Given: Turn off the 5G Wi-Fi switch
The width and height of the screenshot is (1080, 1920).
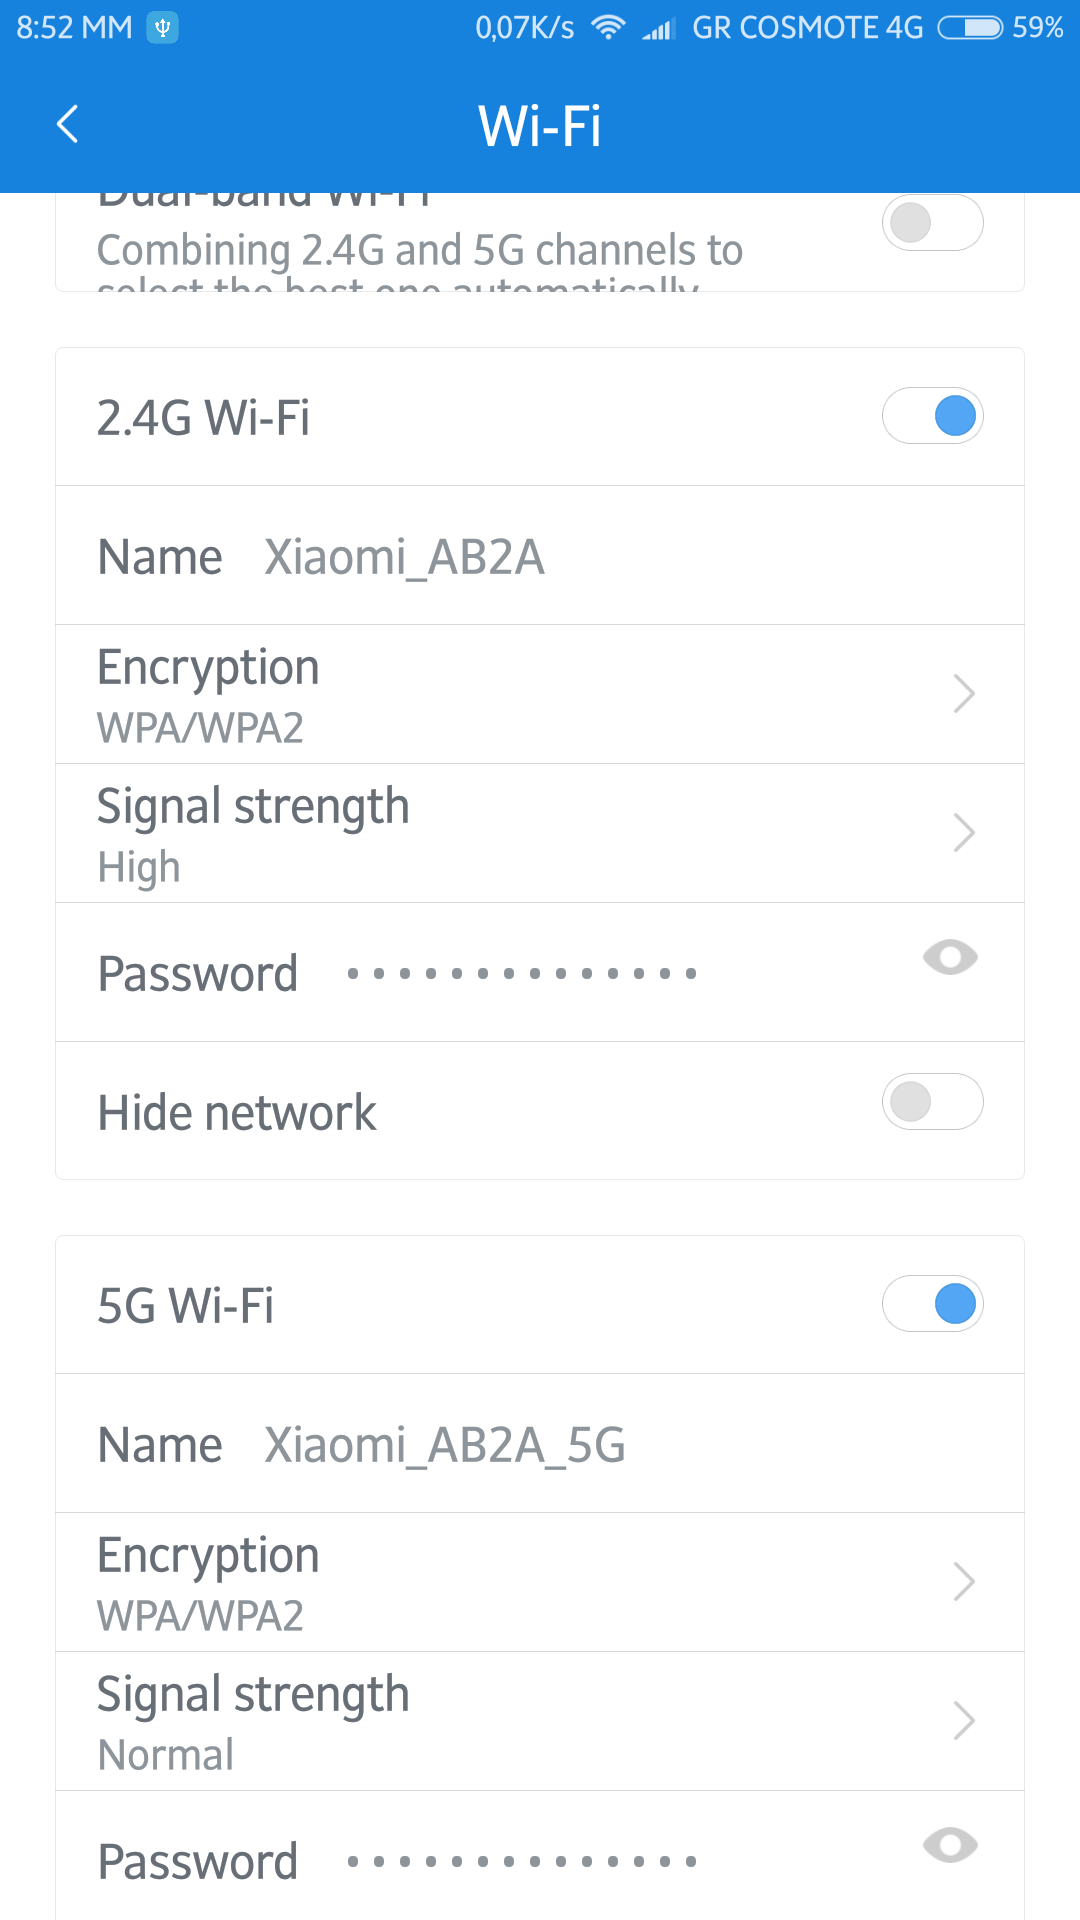Looking at the screenshot, I should (x=932, y=1304).
